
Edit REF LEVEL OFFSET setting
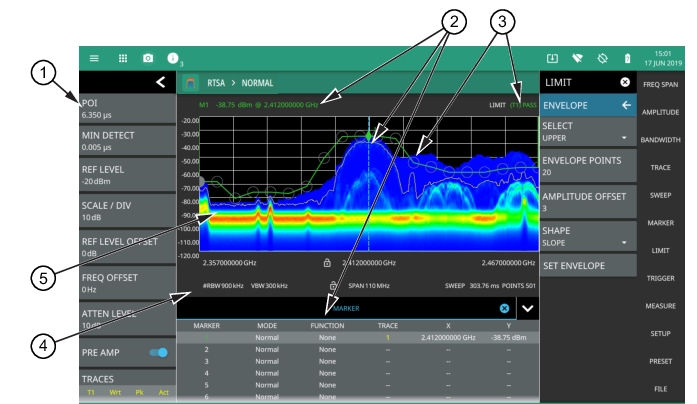coord(128,247)
